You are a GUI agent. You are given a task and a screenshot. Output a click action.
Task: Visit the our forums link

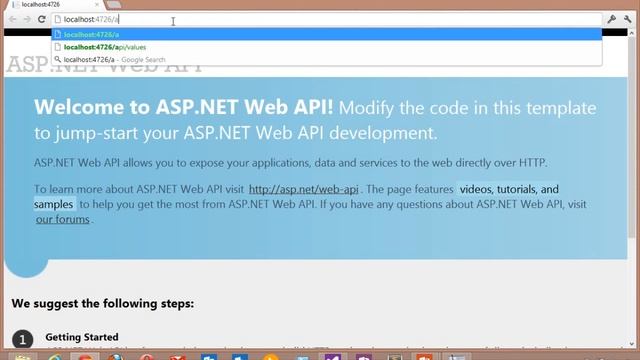pyautogui.click(x=62, y=220)
